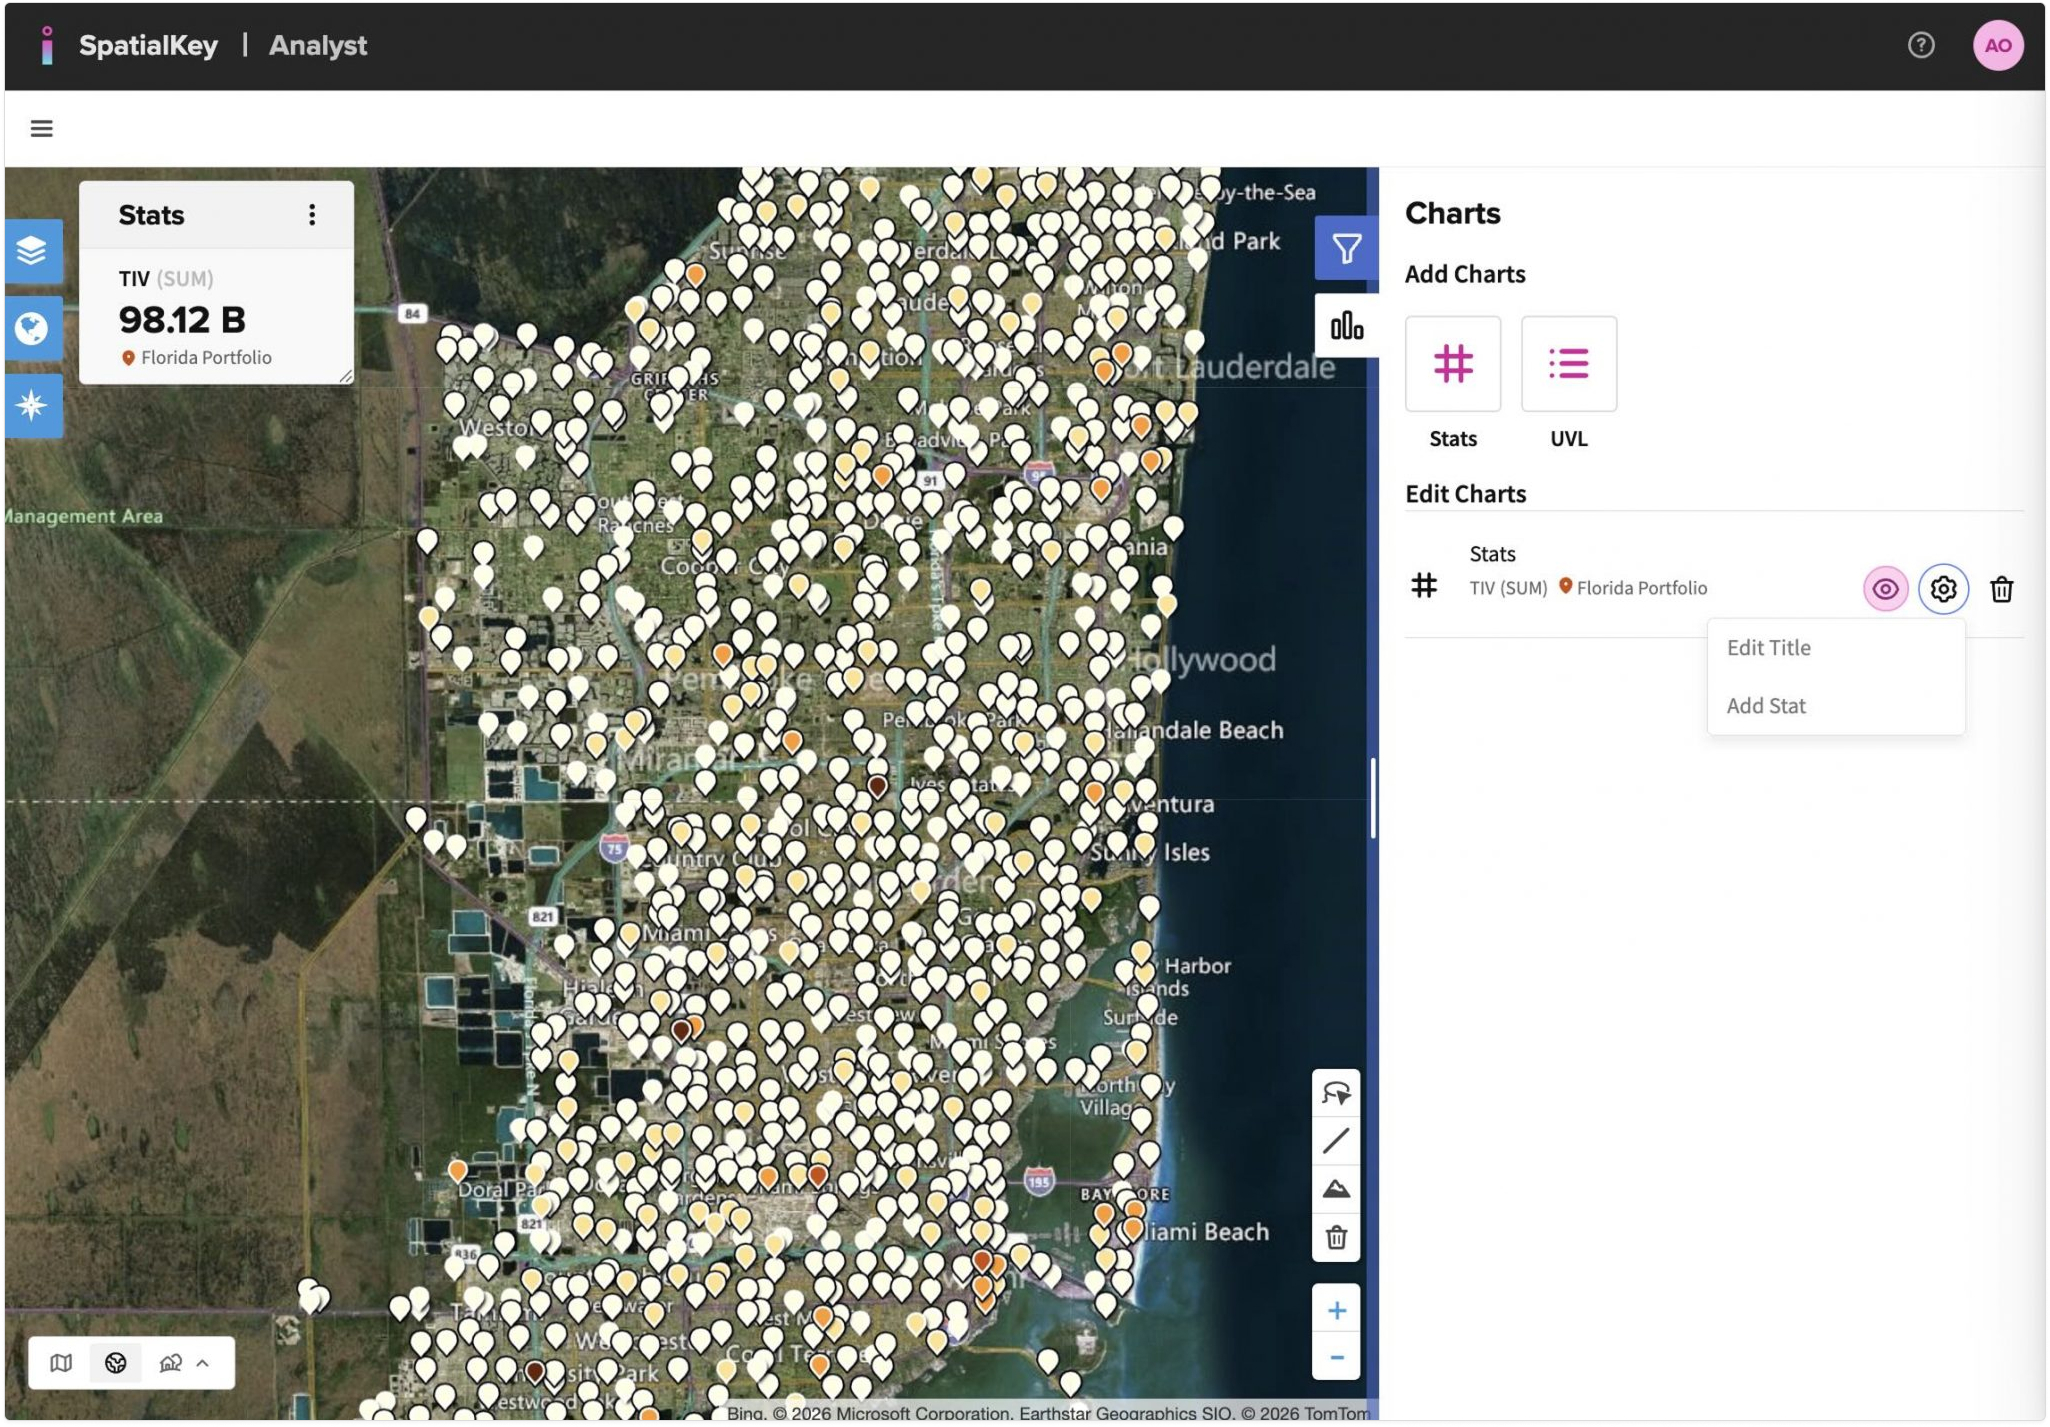Open the Stats chart gear settings
Screen dimensions: 2050x1427
(1943, 589)
